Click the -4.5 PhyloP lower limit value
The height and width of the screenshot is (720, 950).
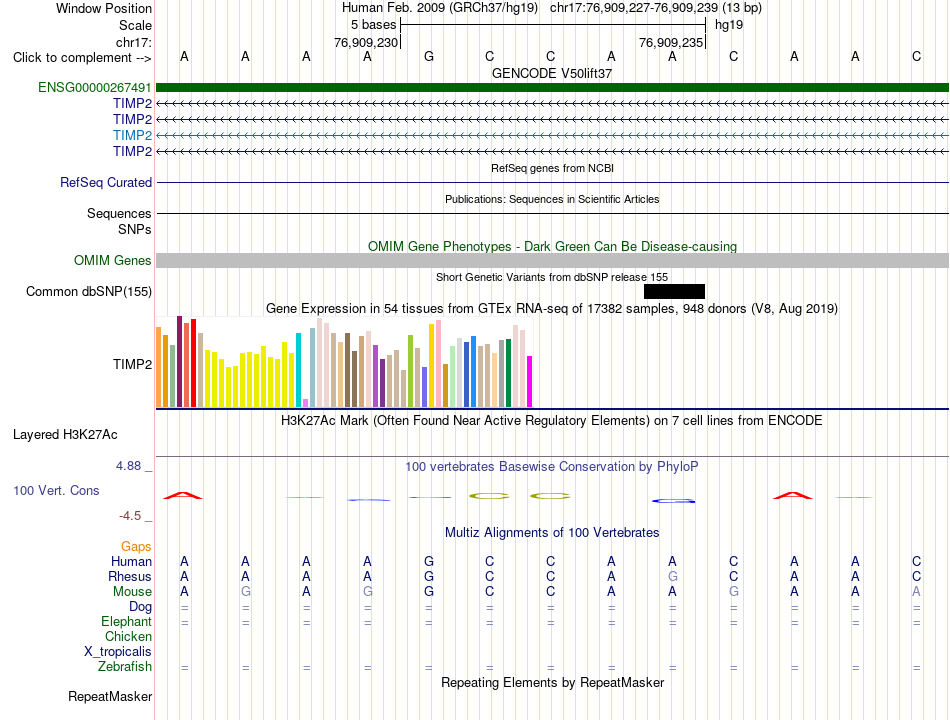(x=130, y=516)
